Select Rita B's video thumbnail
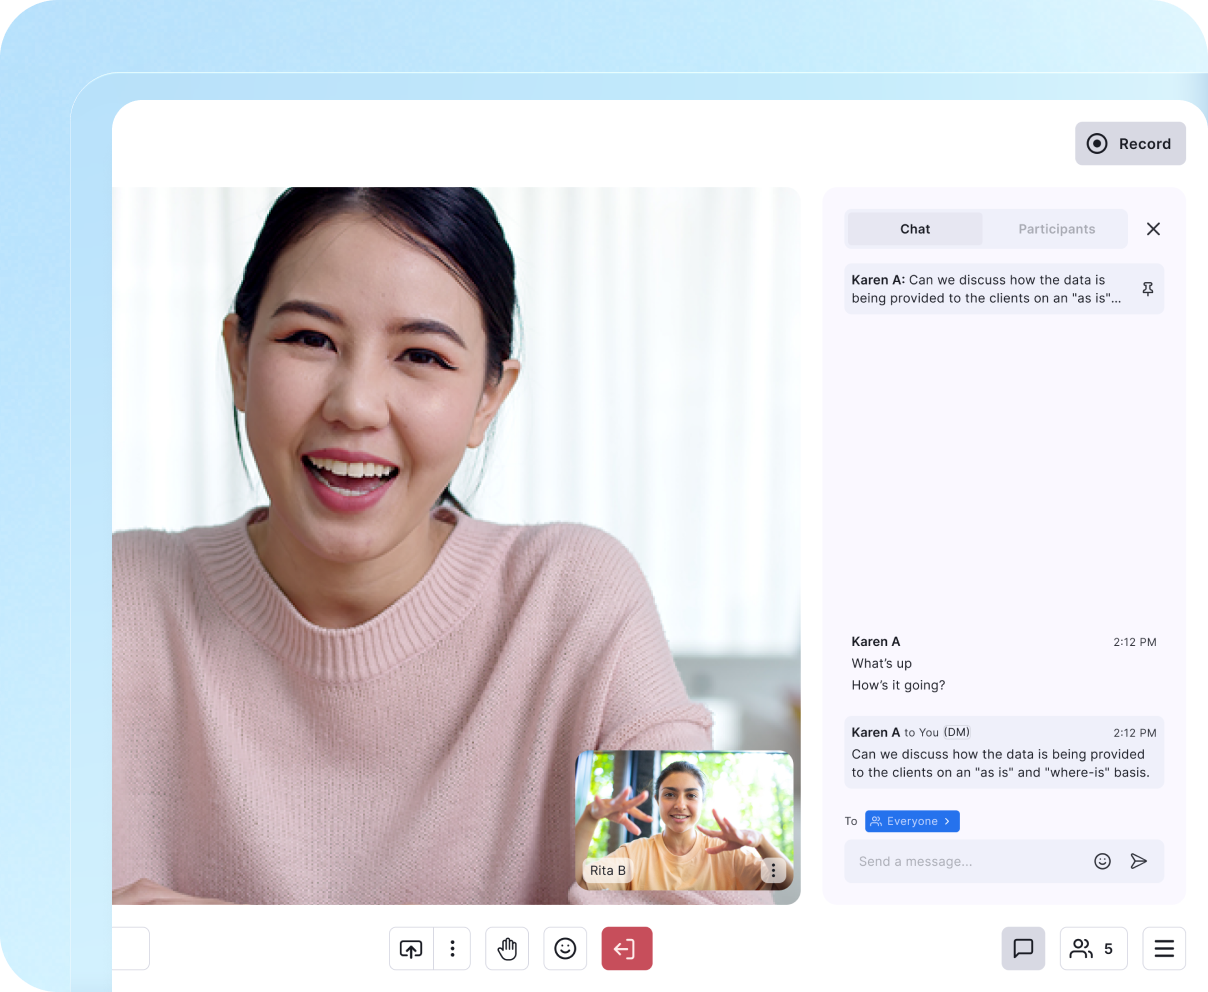This screenshot has height=992, width=1208. (684, 815)
